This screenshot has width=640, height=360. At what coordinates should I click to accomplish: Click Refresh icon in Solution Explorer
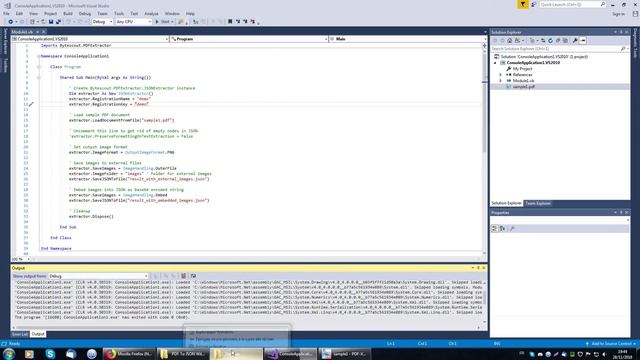click(550, 40)
